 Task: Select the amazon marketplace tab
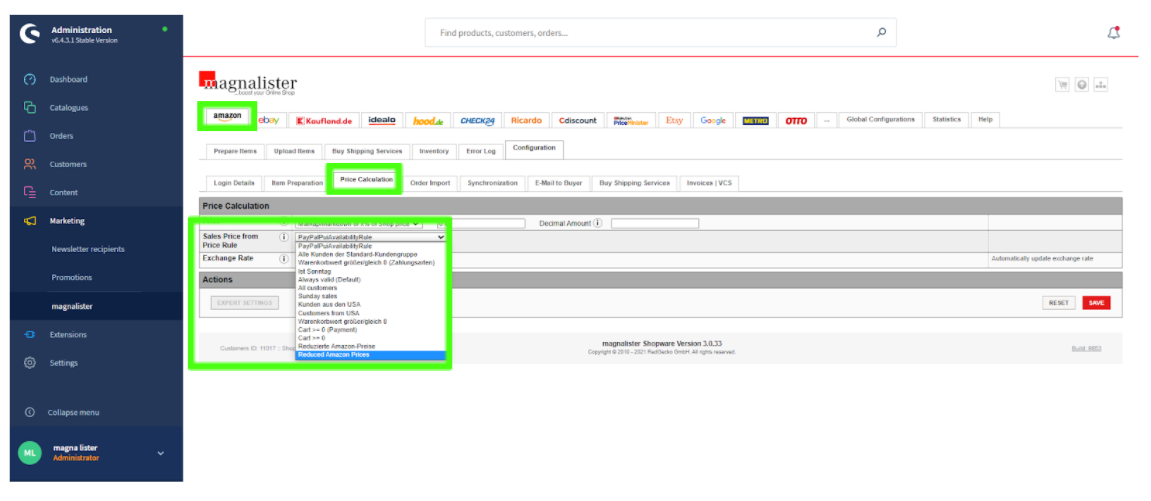coord(227,117)
